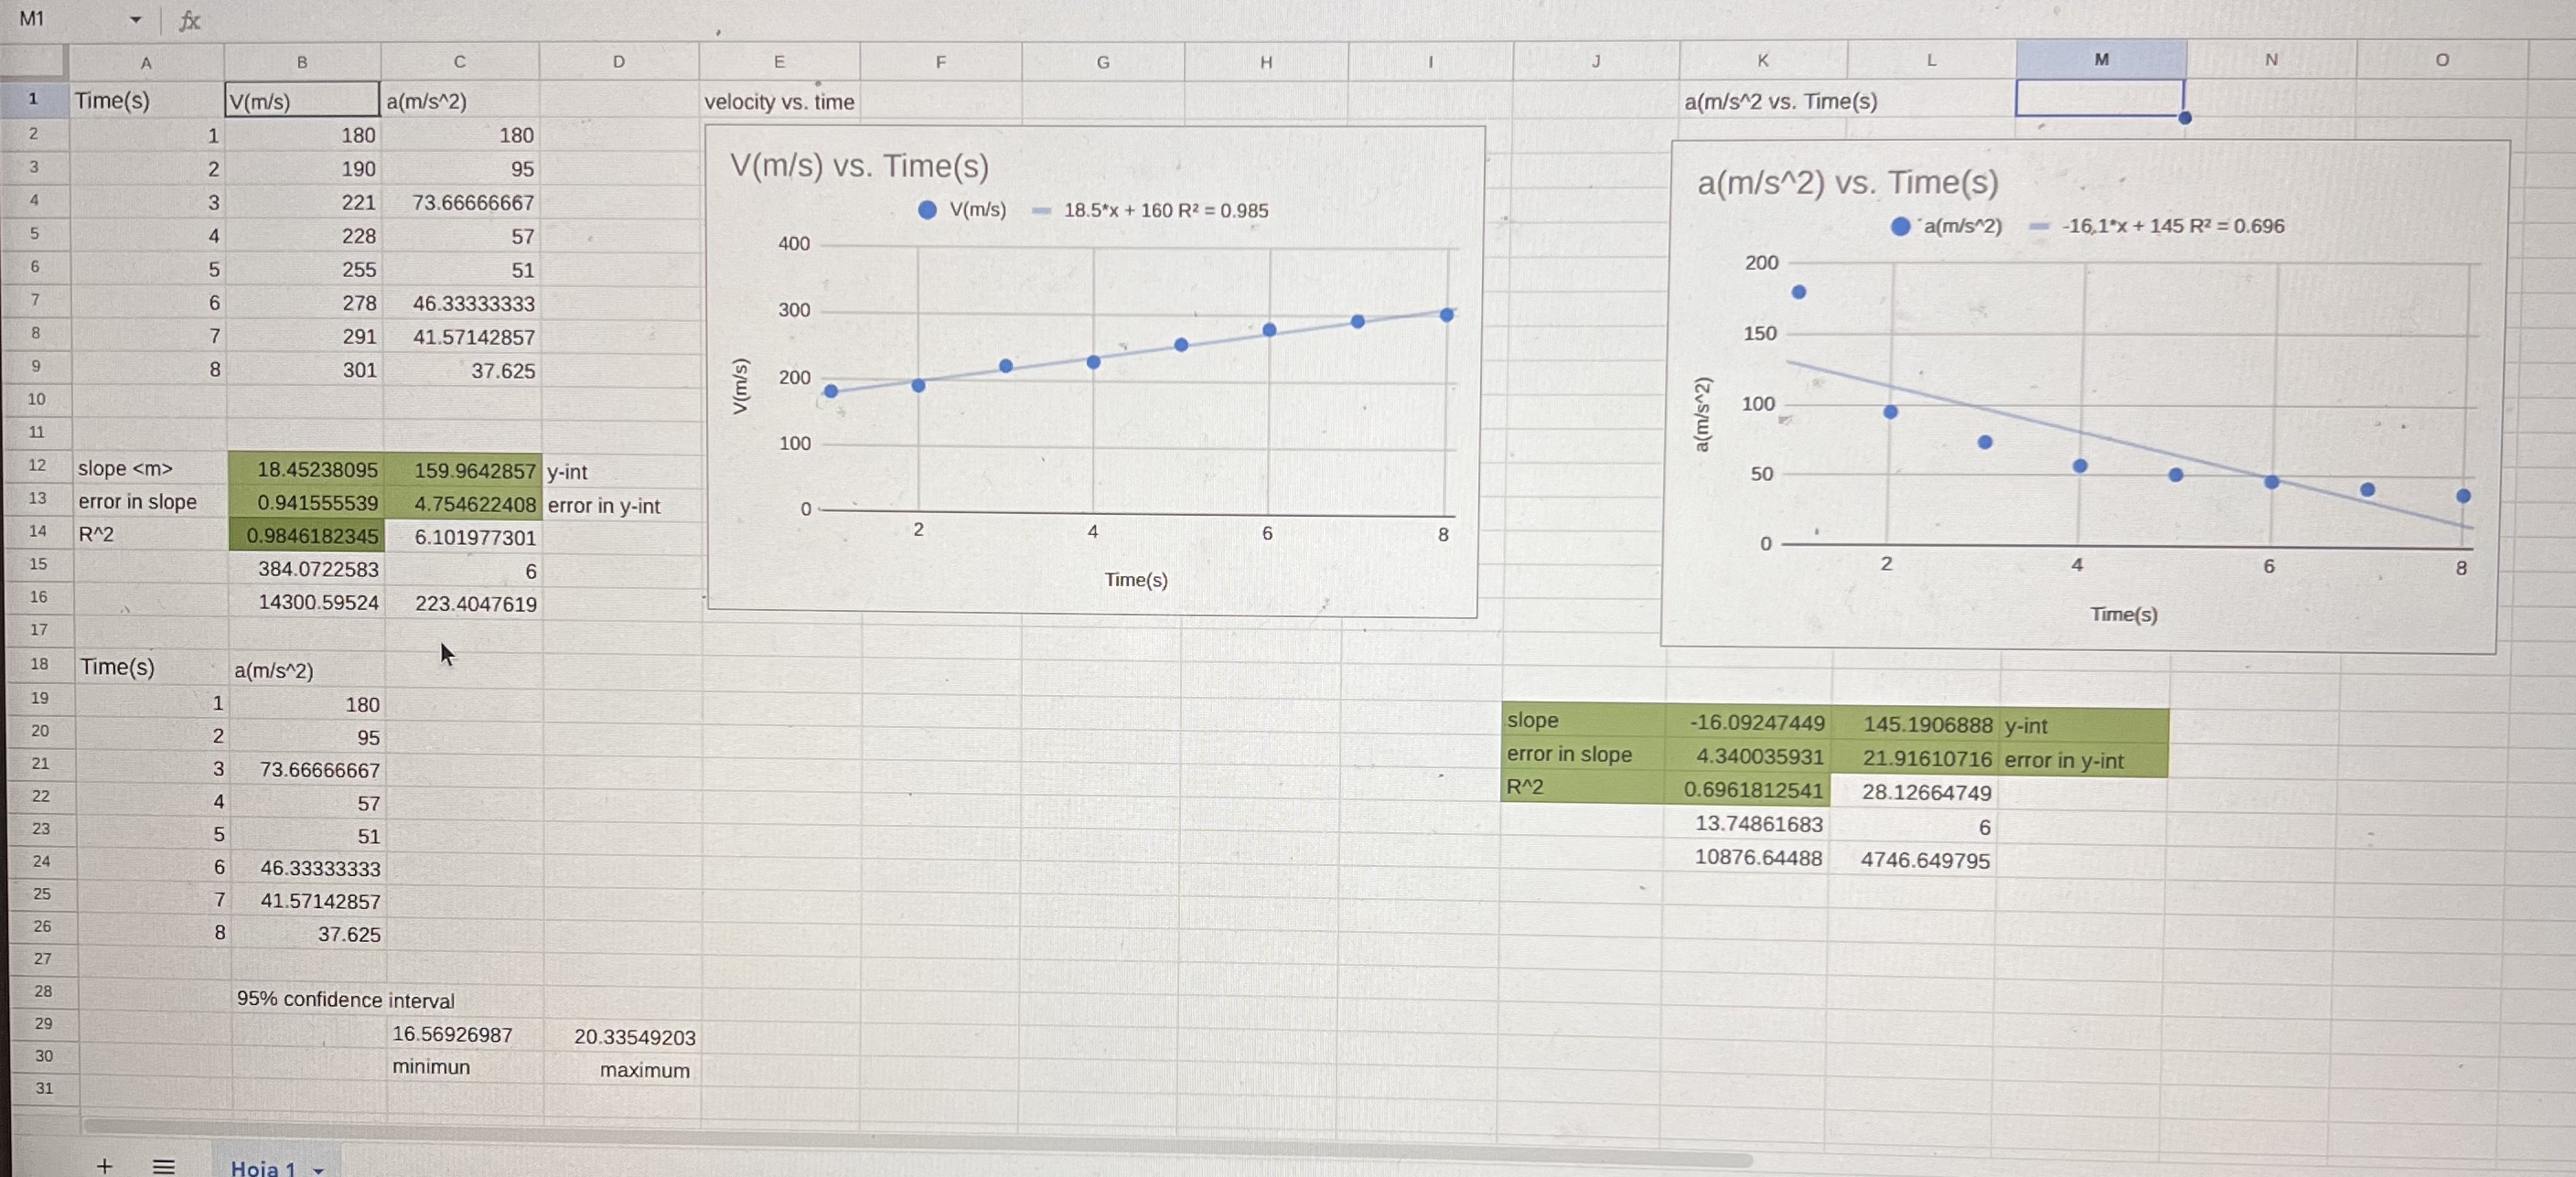Click the a(m/s^2) legend dot in acceleration chart
Screen dimensions: 2576x1177
point(1900,227)
